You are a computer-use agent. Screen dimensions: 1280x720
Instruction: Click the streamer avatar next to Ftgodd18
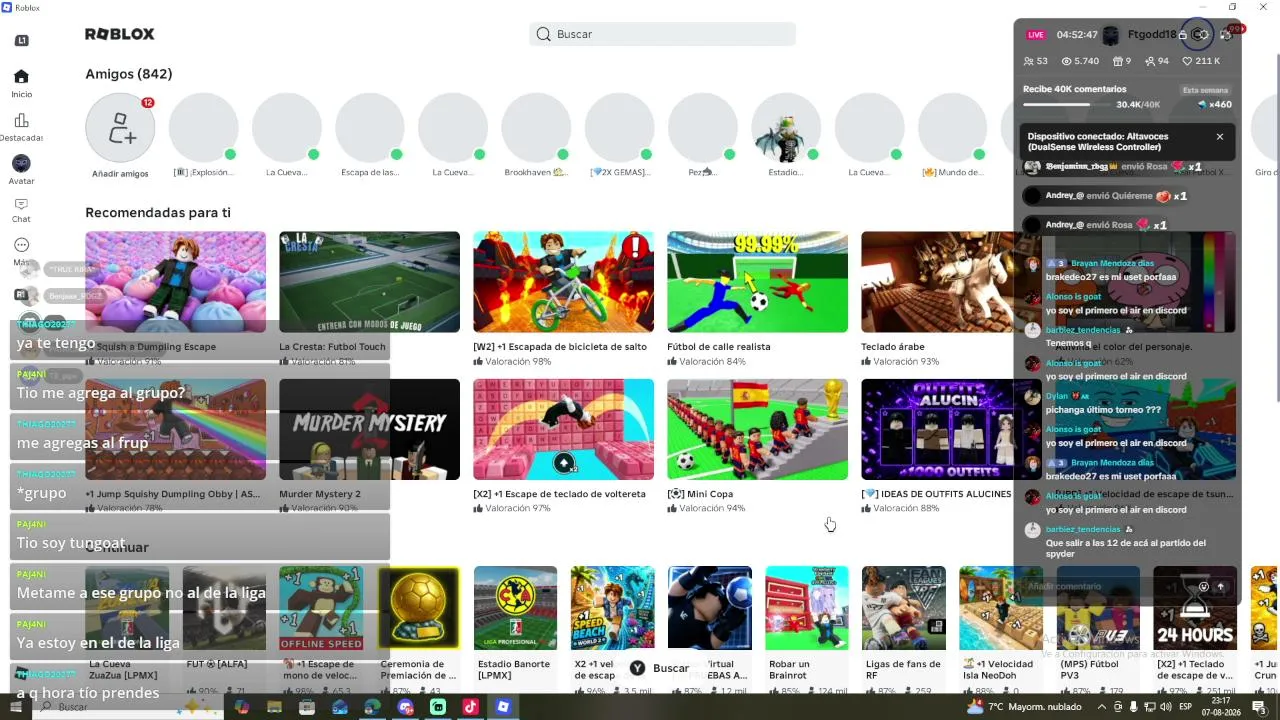pyautogui.click(x=1111, y=35)
